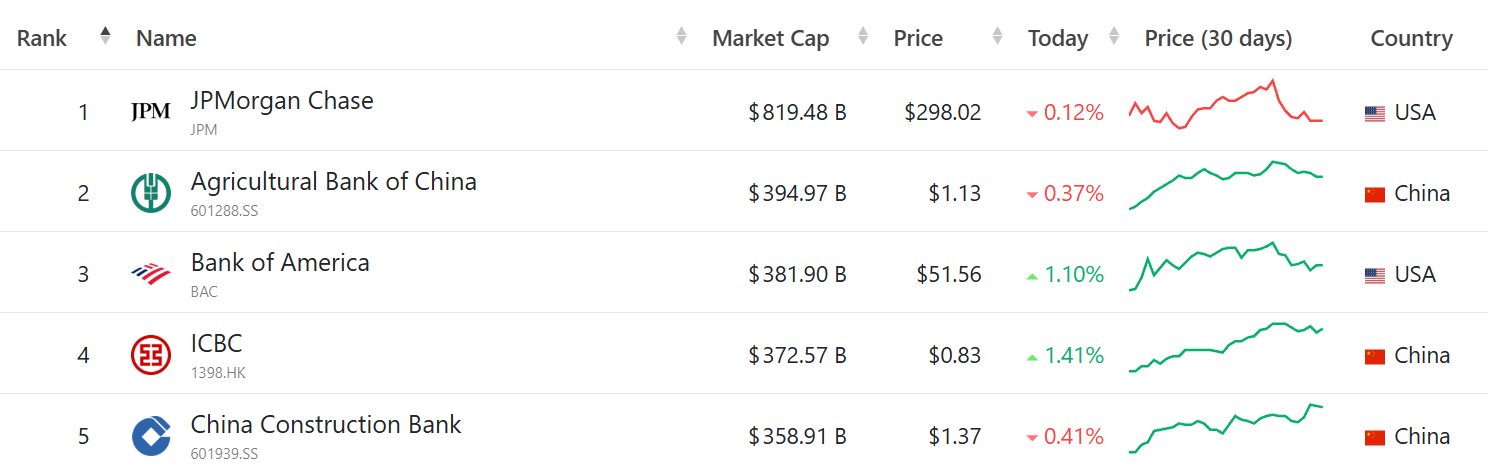This screenshot has width=1488, height=474.
Task: Open the China Construction Bank link
Action: point(326,425)
